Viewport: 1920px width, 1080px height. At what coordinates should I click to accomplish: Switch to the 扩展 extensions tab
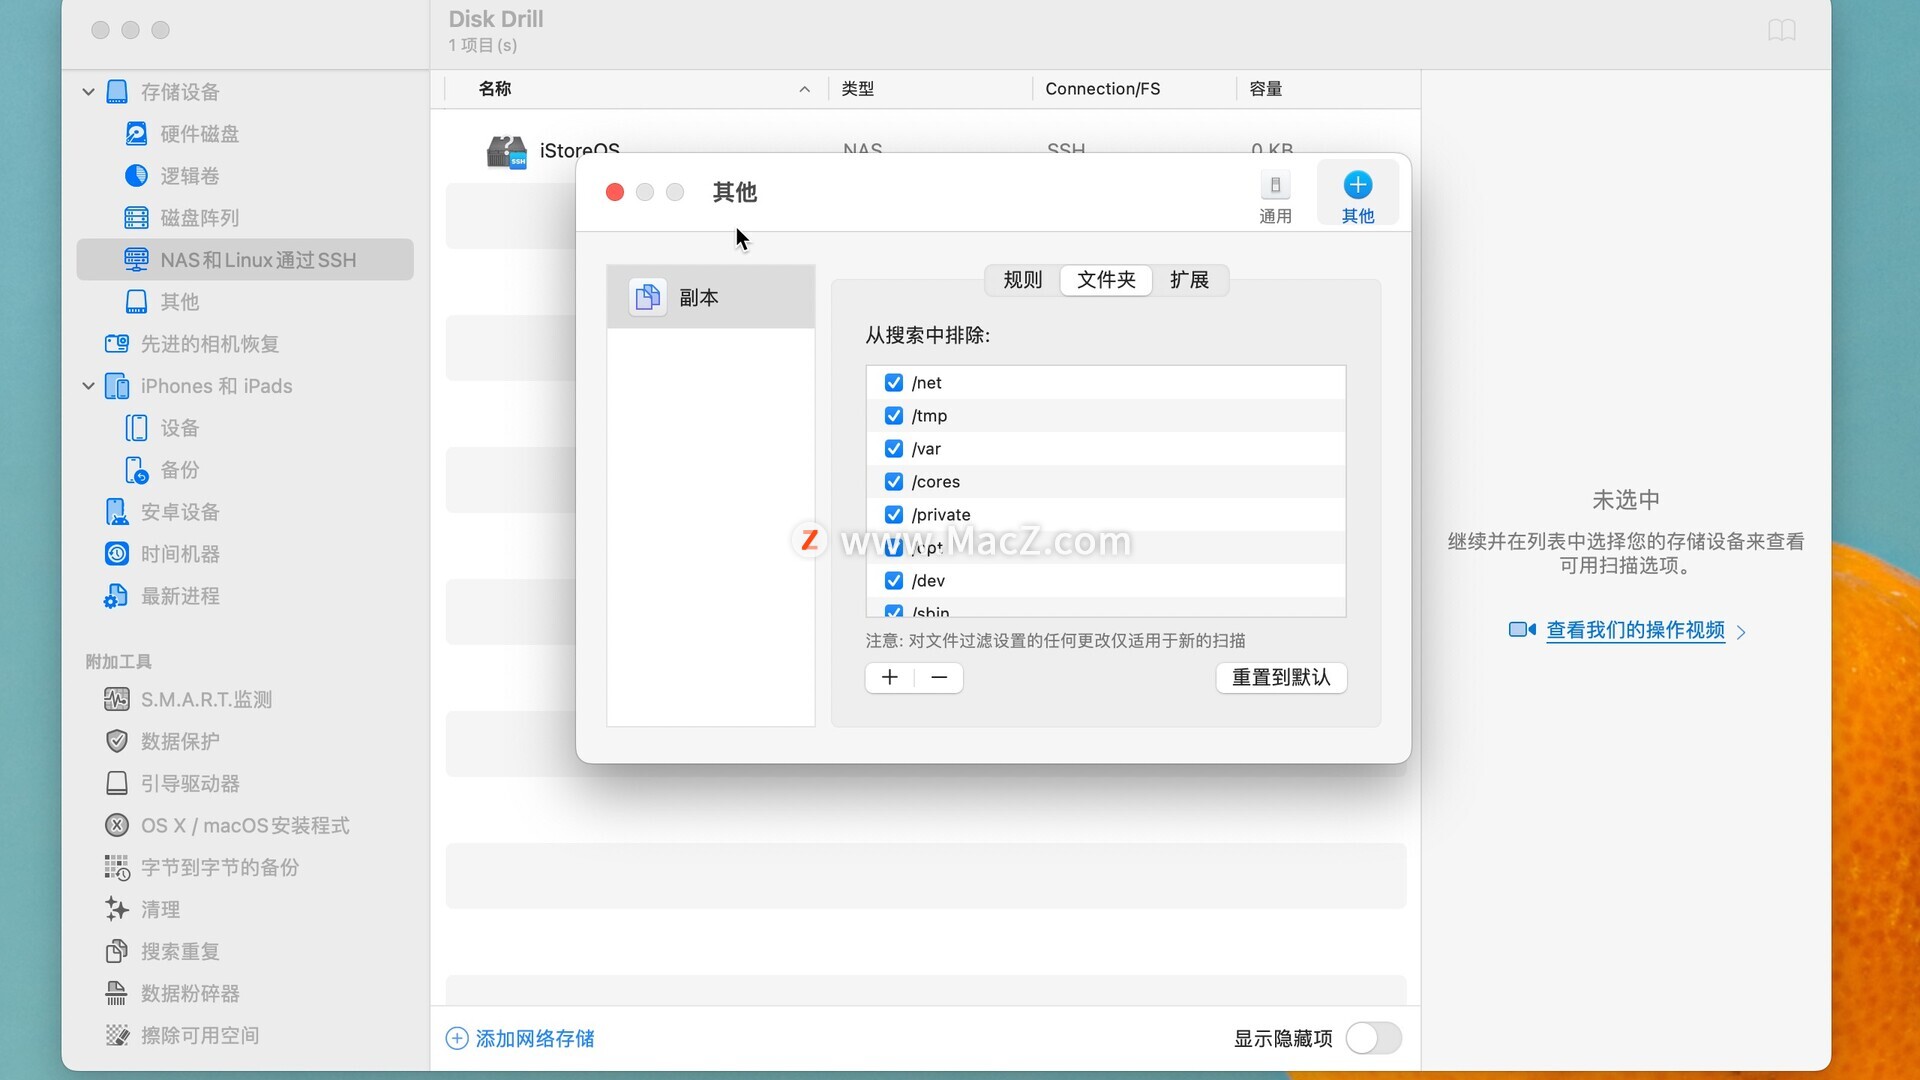[x=1189, y=280]
